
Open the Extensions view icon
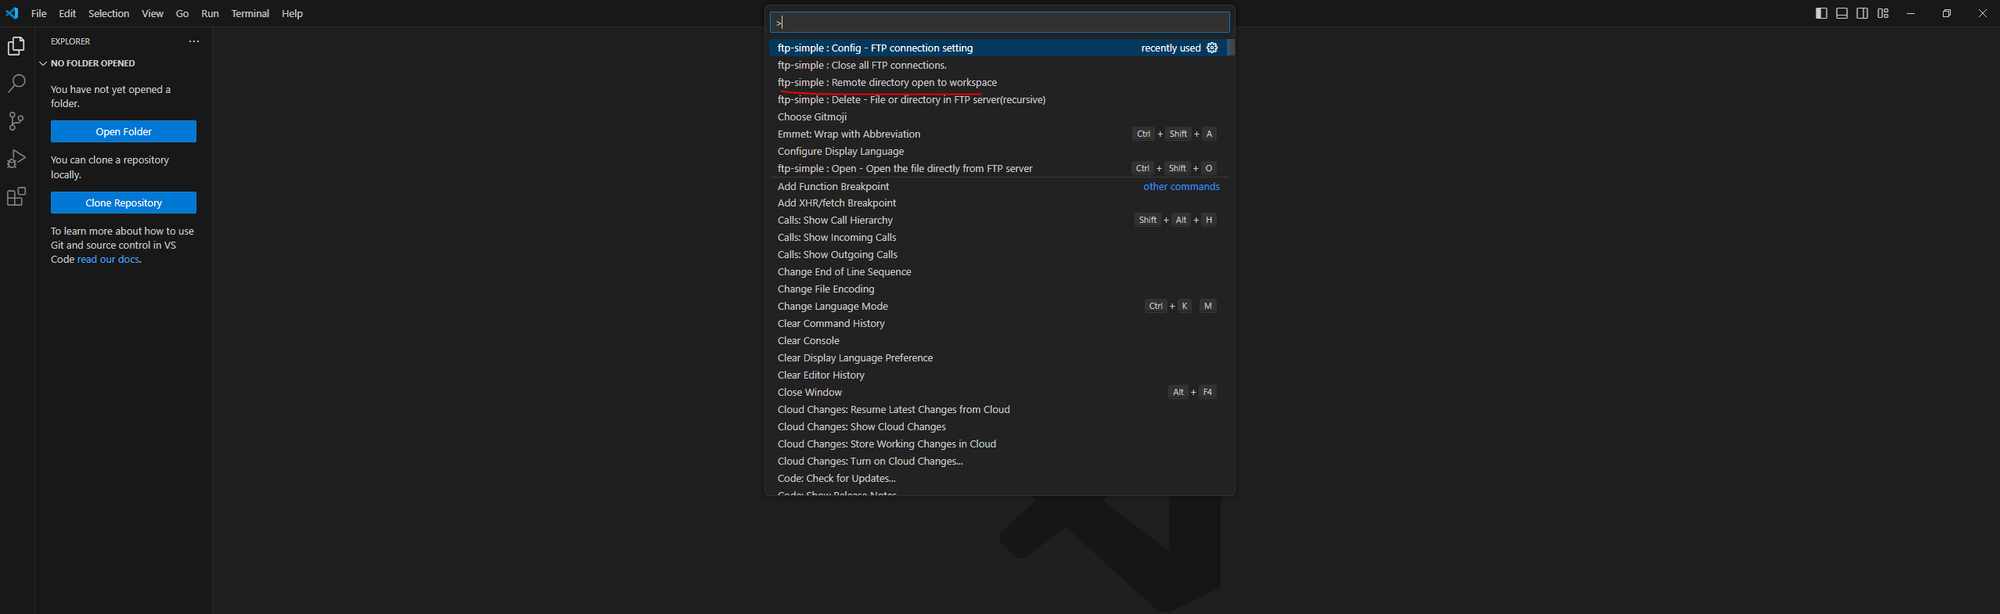pos(16,197)
